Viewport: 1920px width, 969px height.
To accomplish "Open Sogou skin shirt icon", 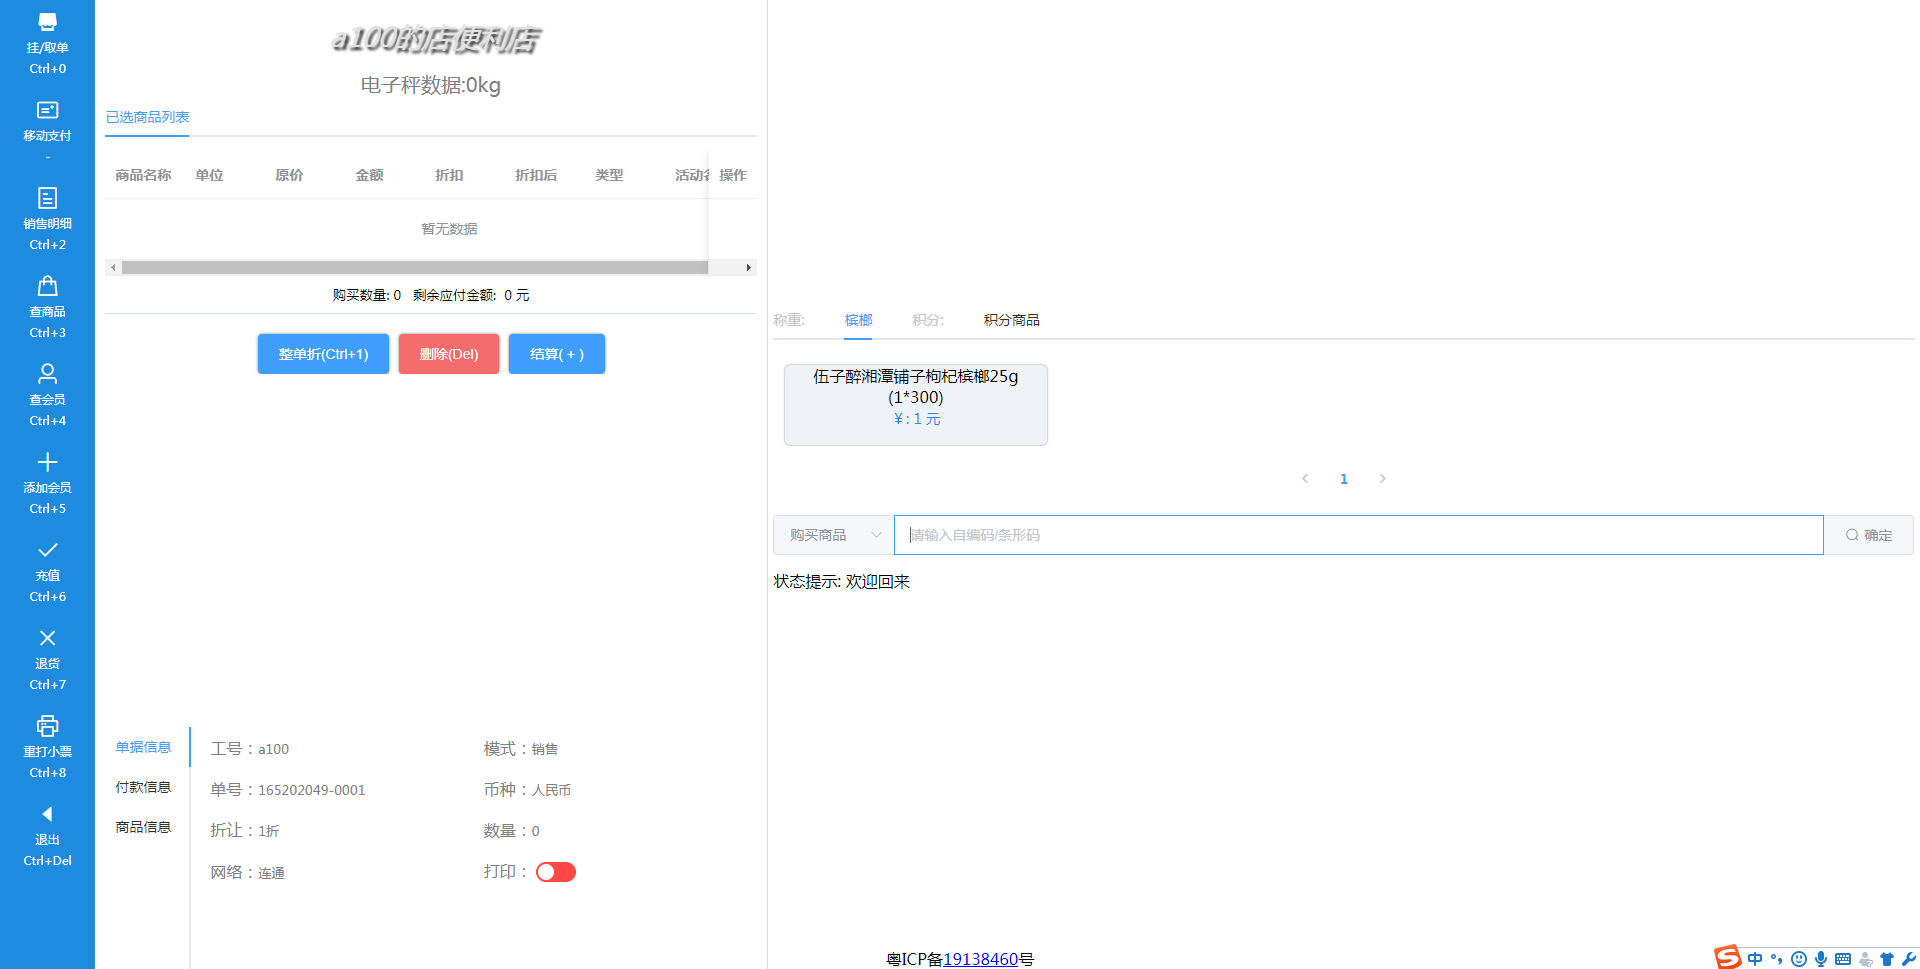I will [1887, 959].
